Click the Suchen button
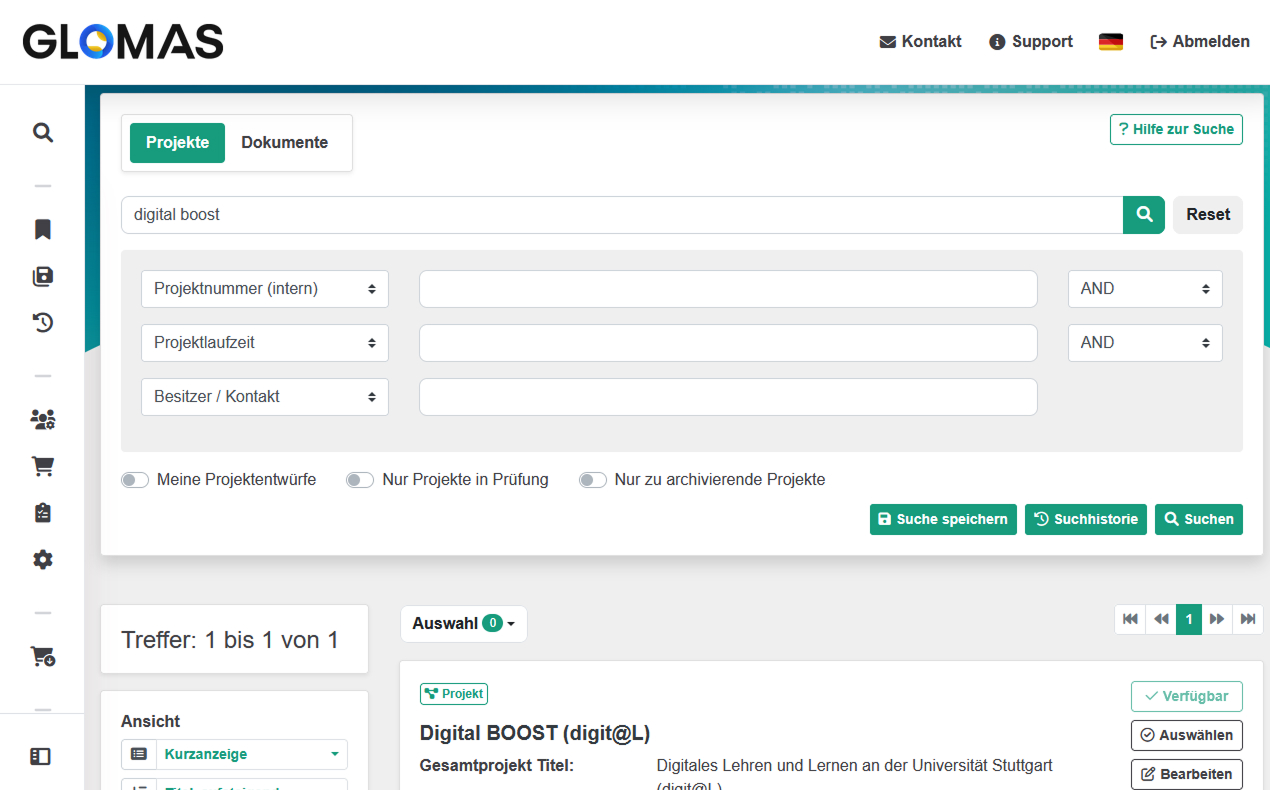The height and width of the screenshot is (790, 1270). point(1199,519)
